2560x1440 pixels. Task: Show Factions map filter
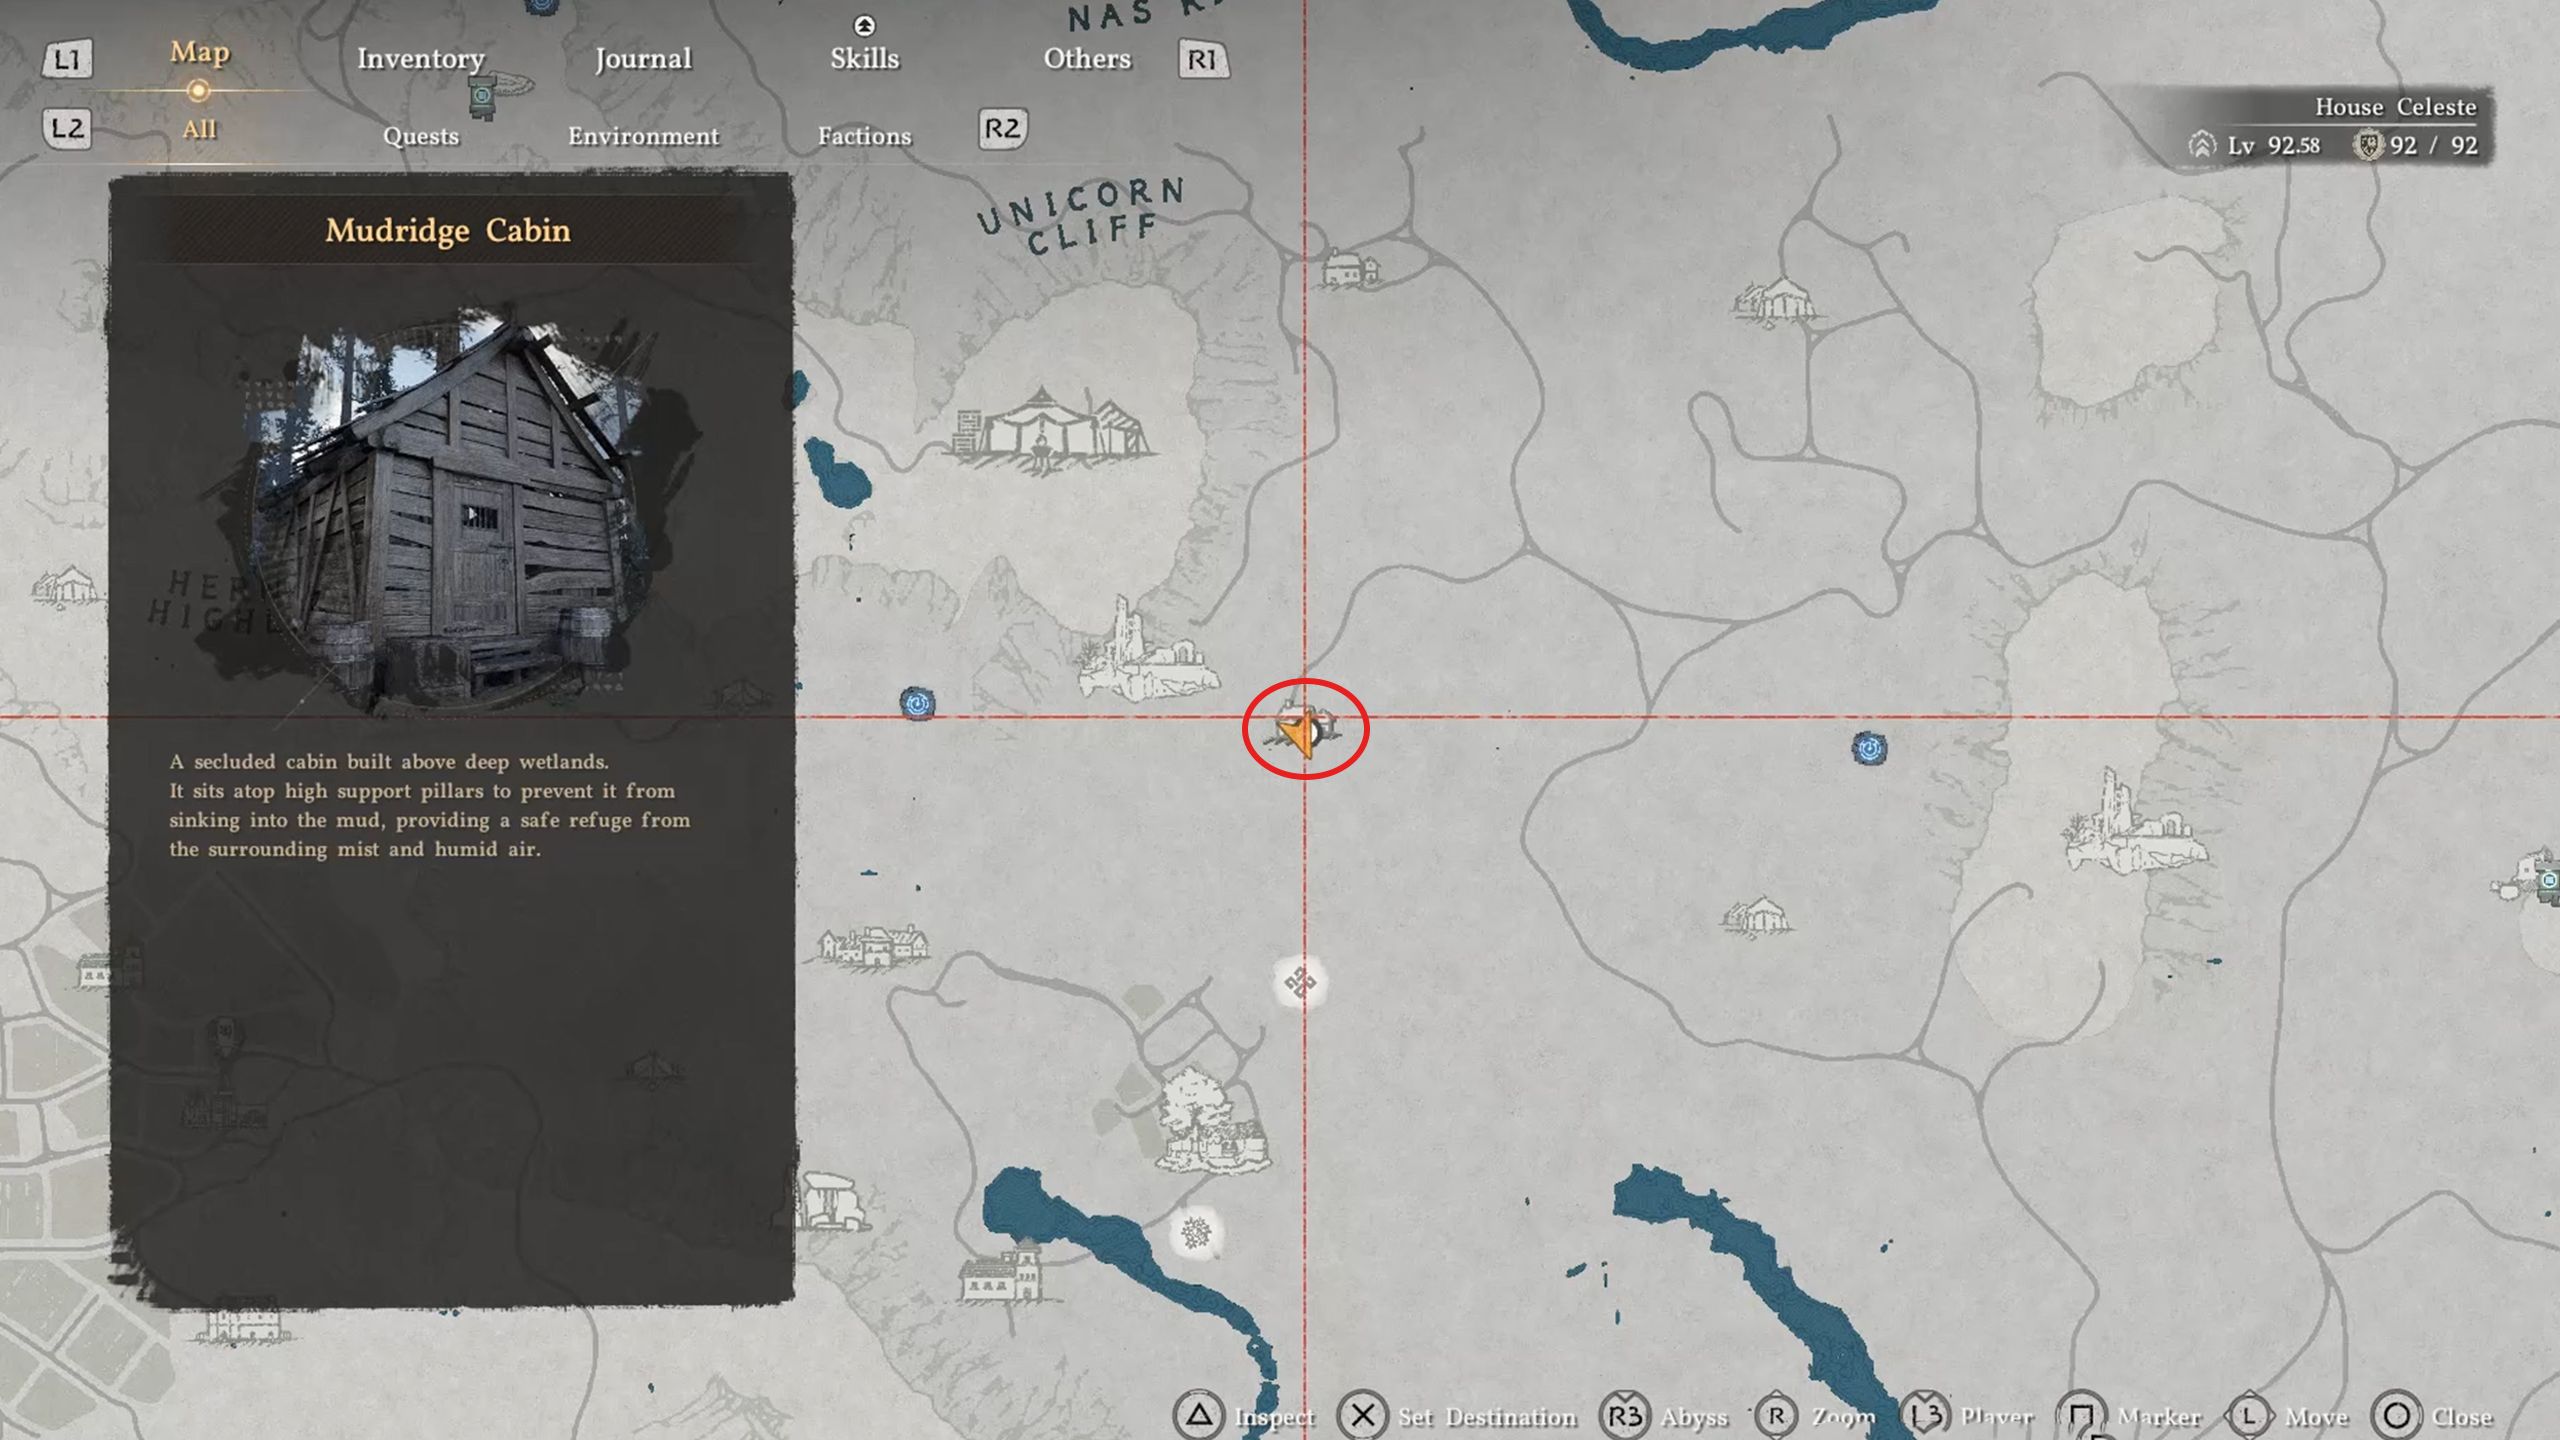pyautogui.click(x=864, y=136)
